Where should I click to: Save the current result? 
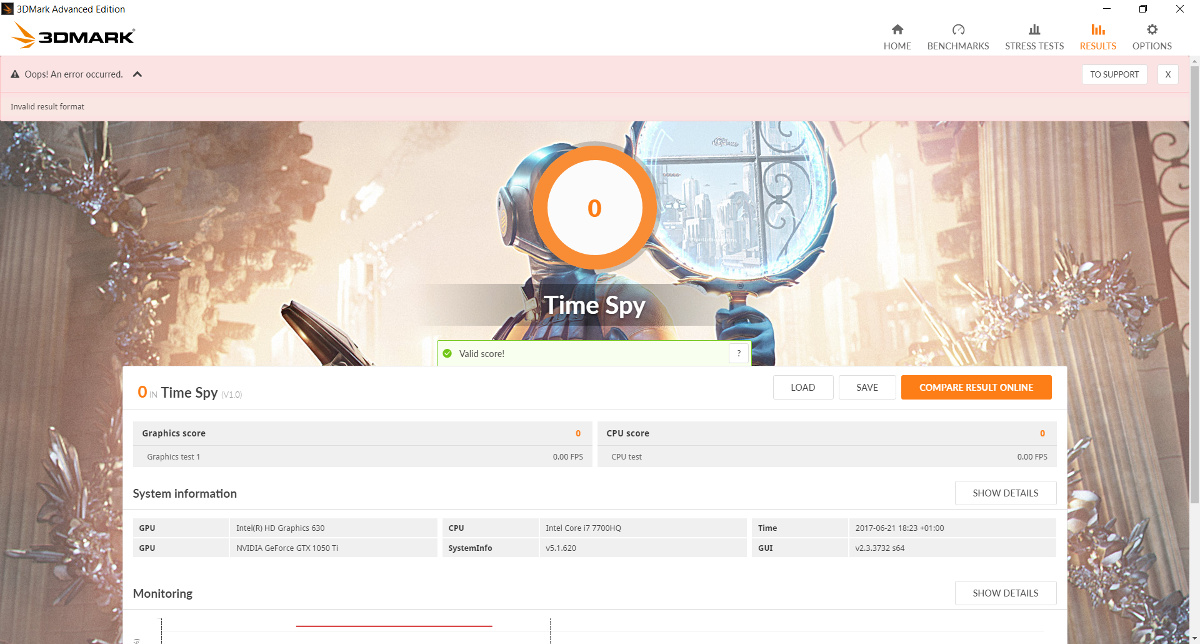[x=867, y=387]
